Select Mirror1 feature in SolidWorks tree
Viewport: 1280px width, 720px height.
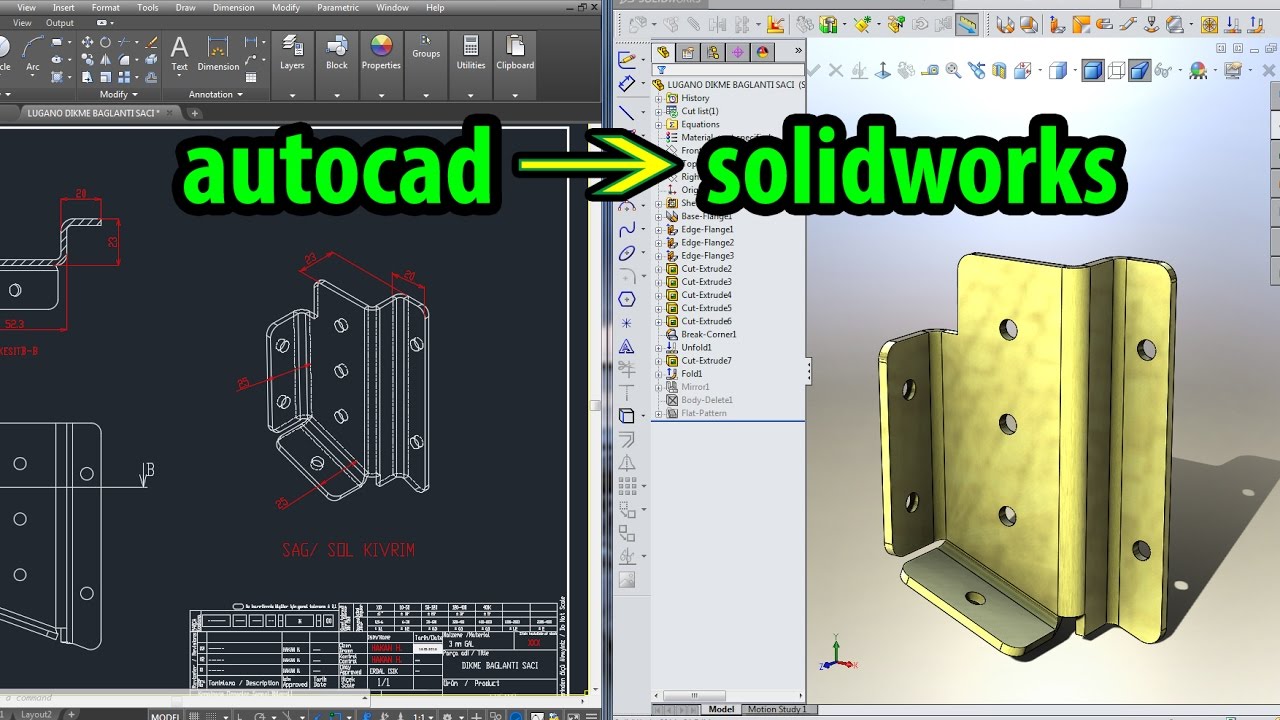(695, 387)
